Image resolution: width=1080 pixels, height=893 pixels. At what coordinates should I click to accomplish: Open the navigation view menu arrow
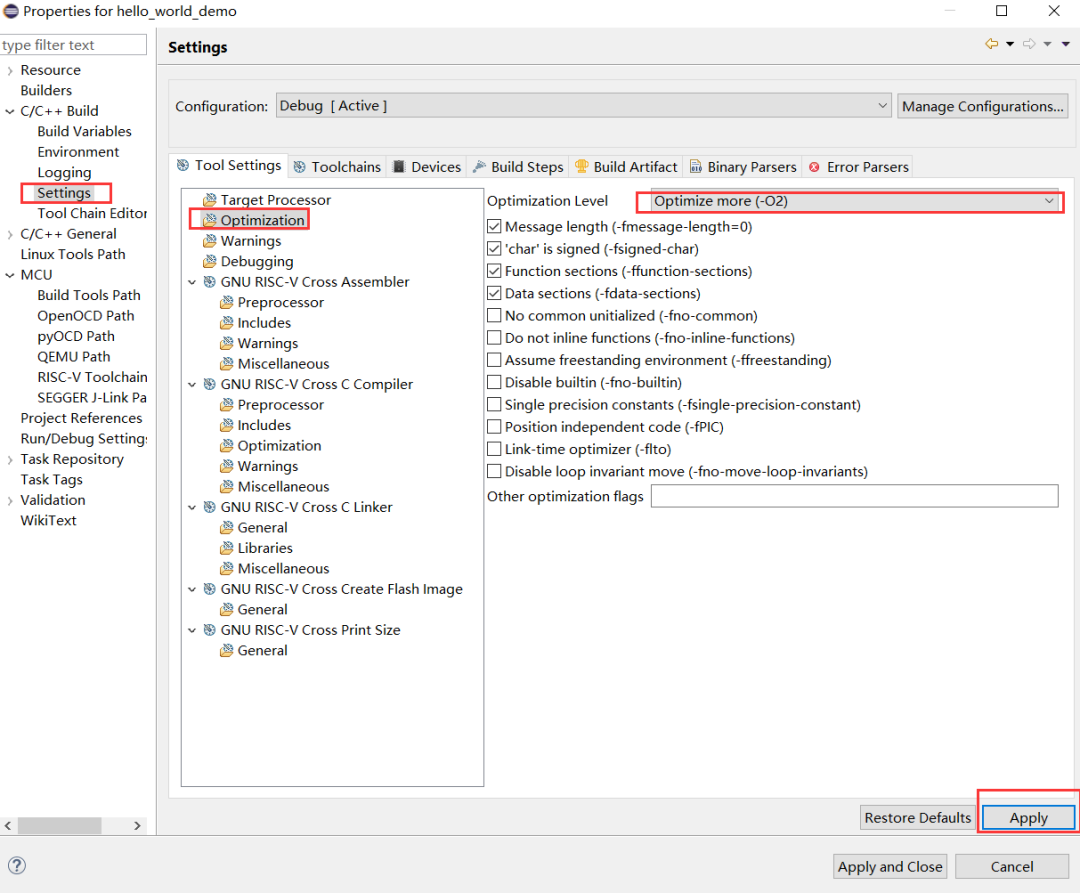[1066, 44]
